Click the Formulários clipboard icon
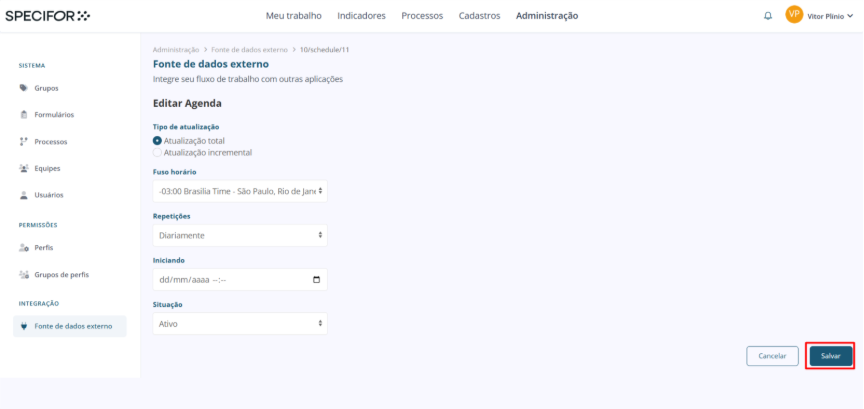This screenshot has height=409, width=864. (x=24, y=115)
